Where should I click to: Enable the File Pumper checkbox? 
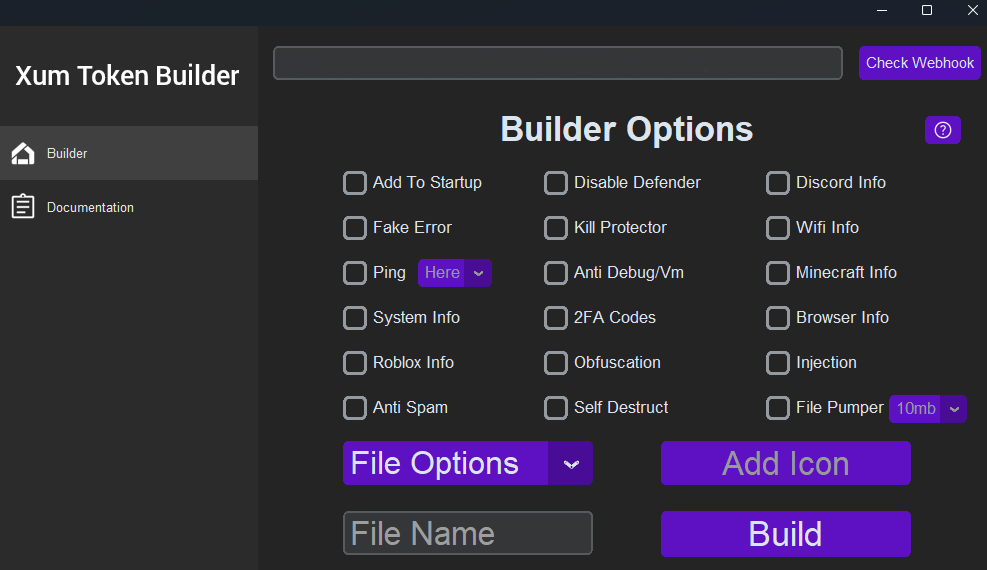point(777,408)
